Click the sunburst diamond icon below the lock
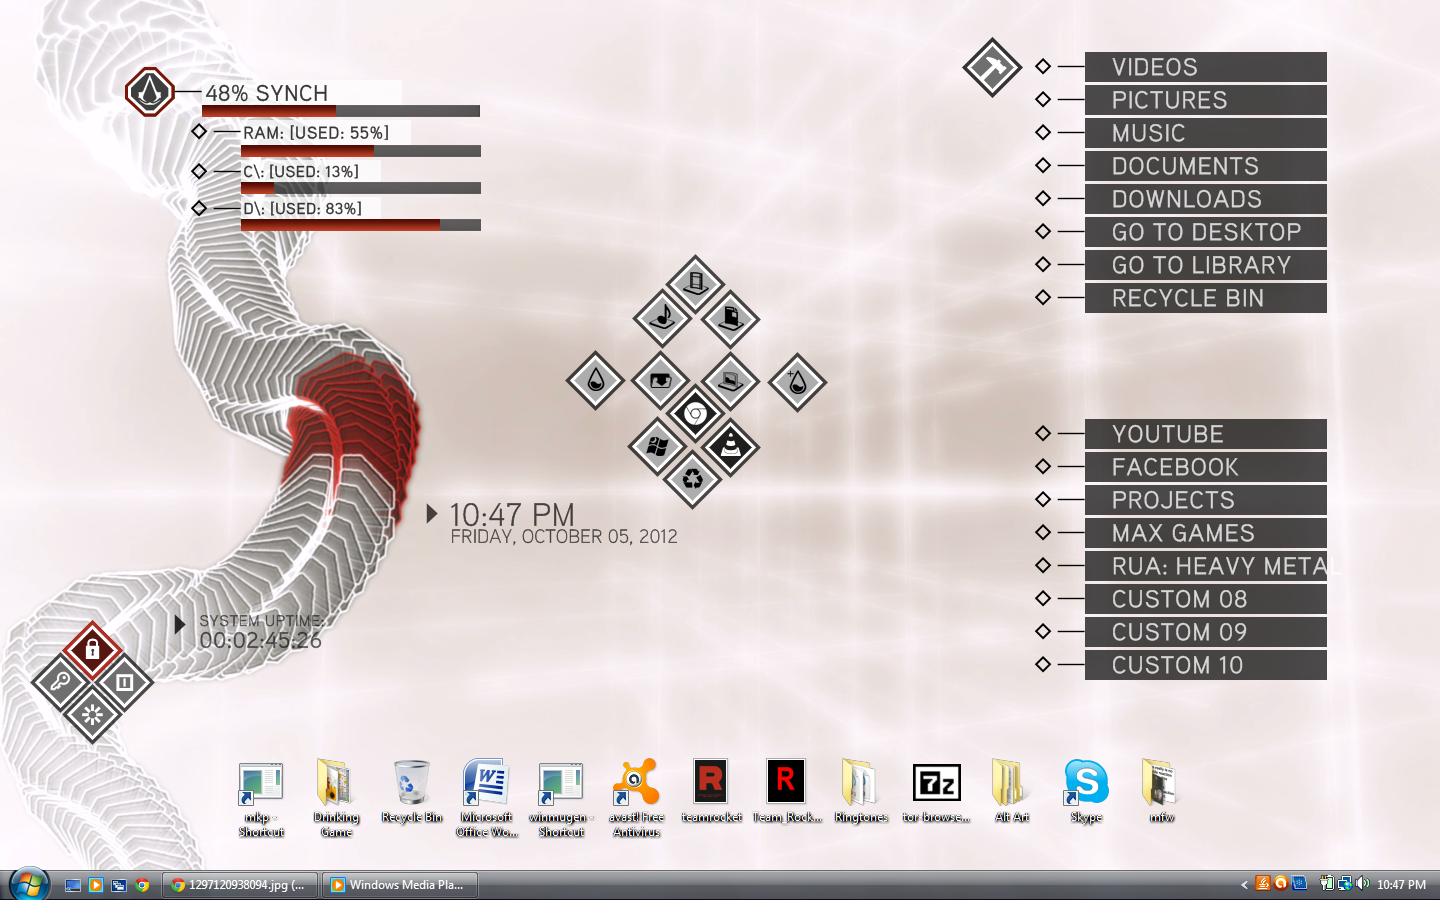The image size is (1440, 921). [92, 714]
